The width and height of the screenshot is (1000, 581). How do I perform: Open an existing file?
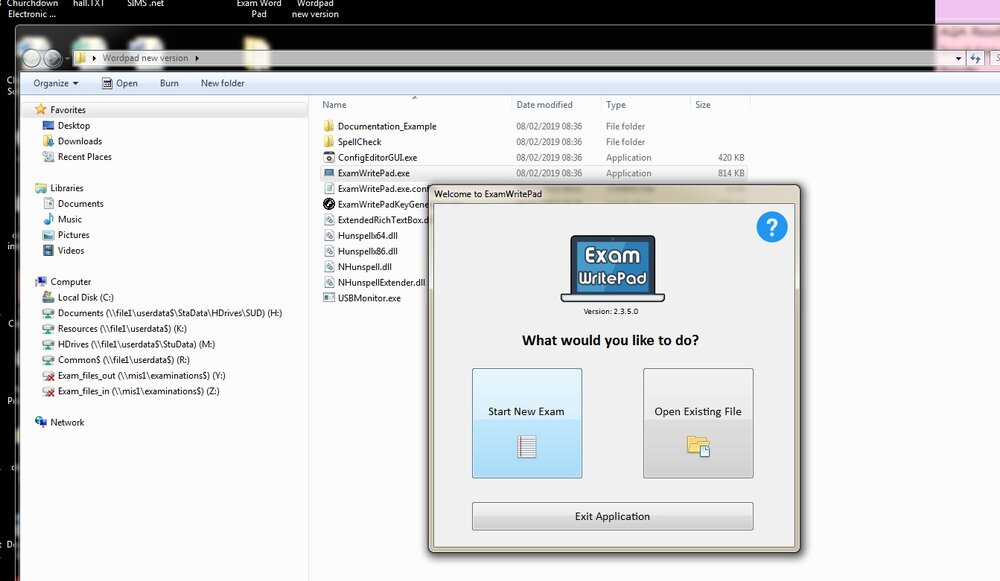[x=698, y=423]
